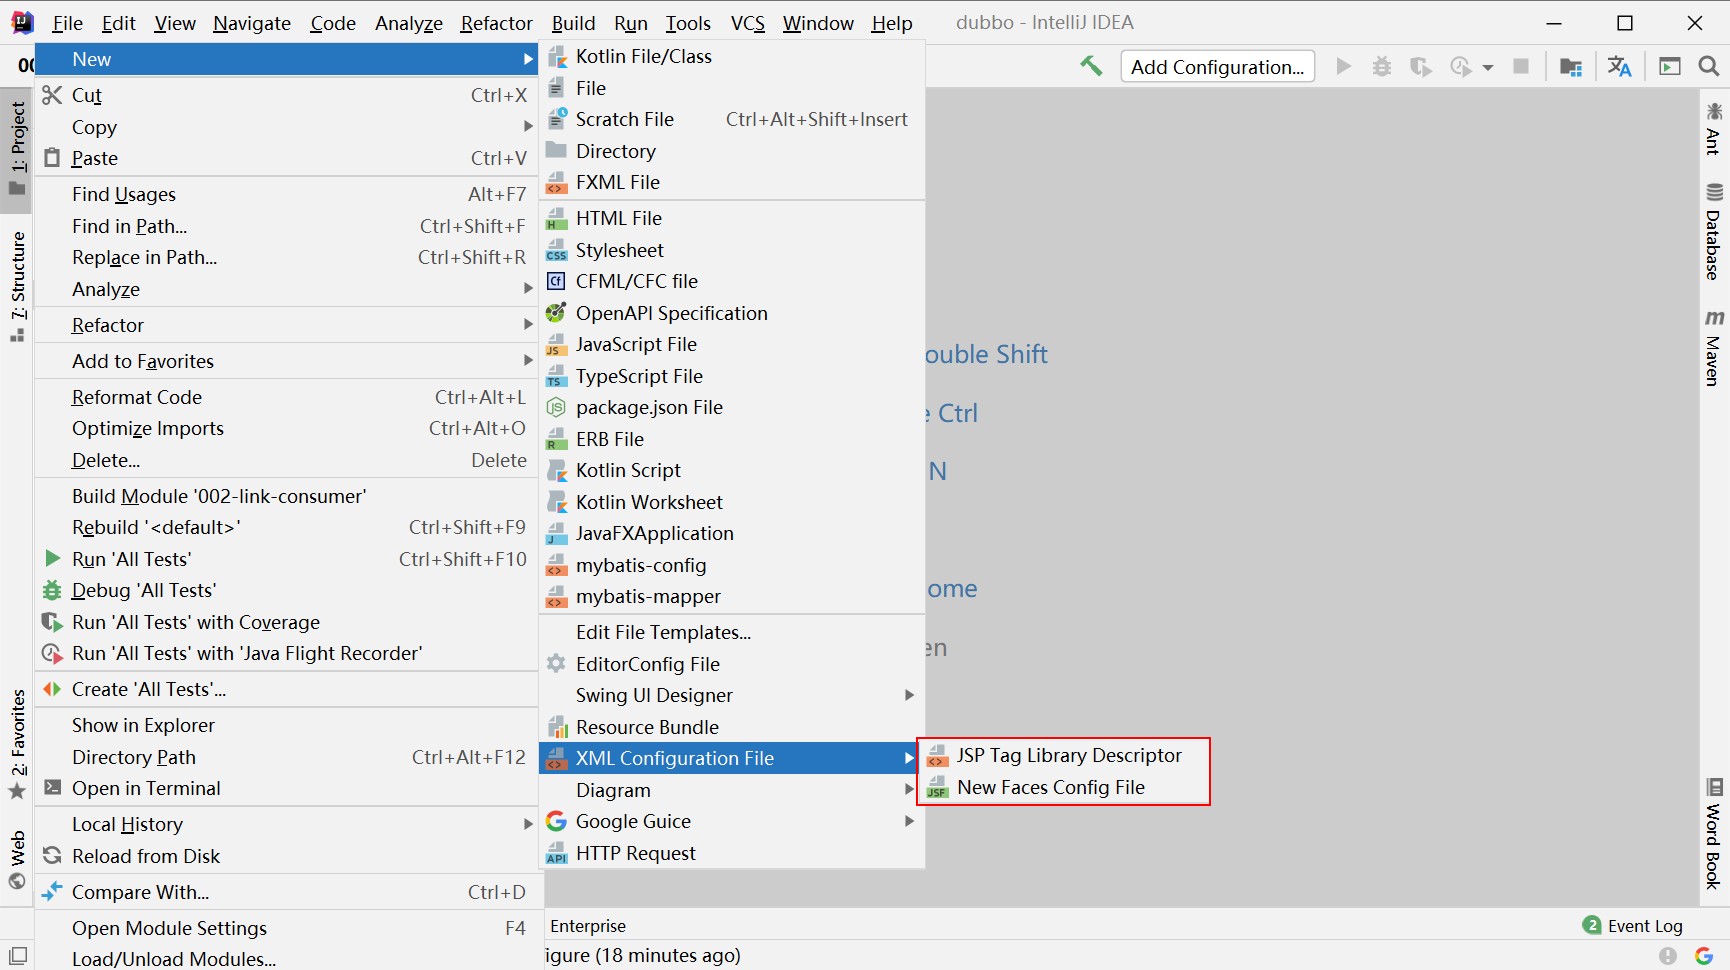Image resolution: width=1730 pixels, height=970 pixels.
Task: Open the Refactor menu item
Action: click(x=107, y=324)
